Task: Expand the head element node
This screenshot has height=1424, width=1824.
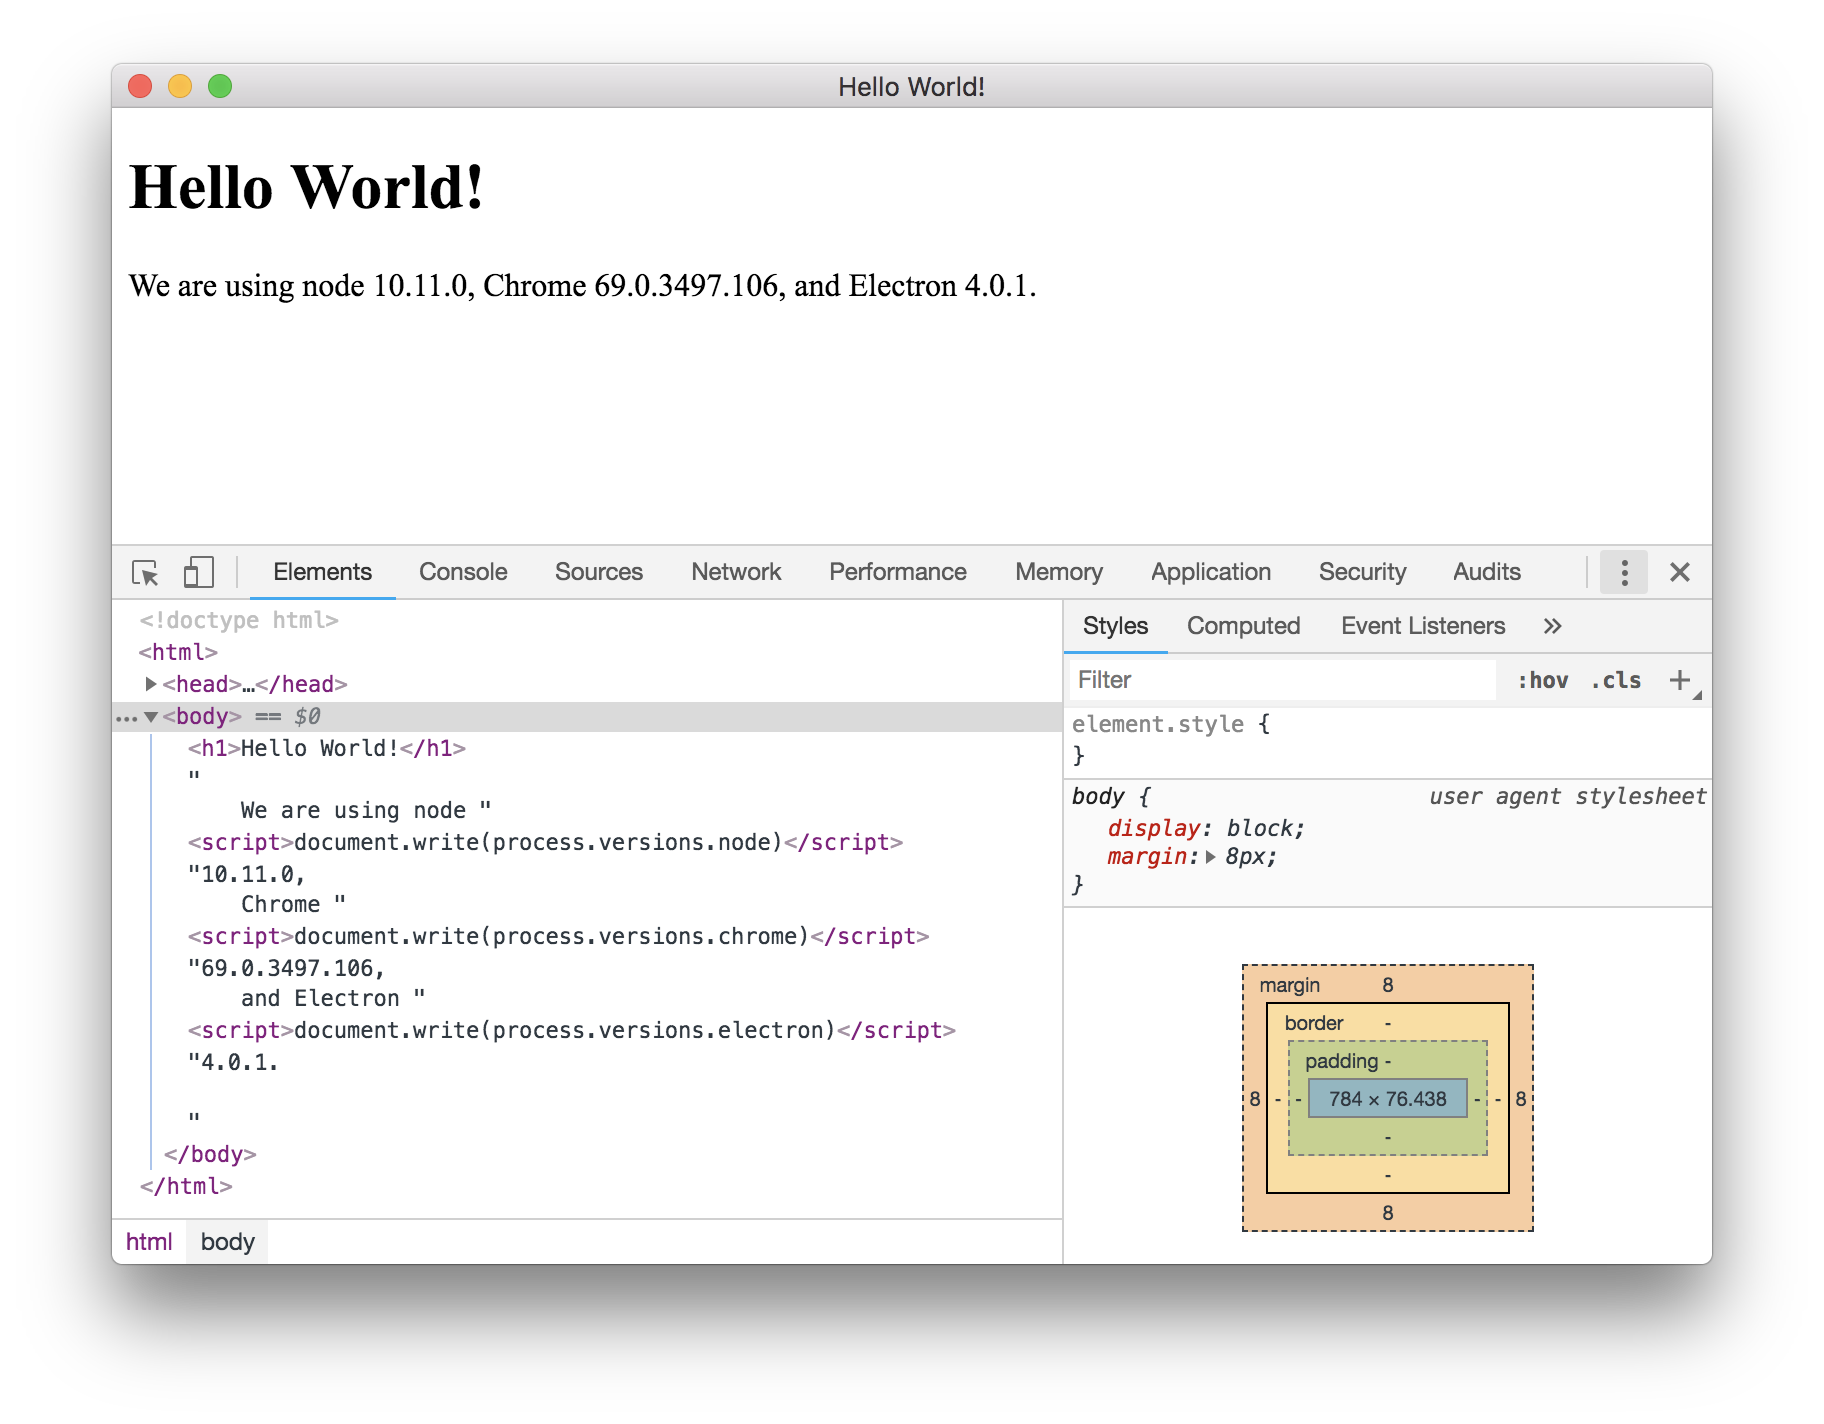Action: (151, 684)
